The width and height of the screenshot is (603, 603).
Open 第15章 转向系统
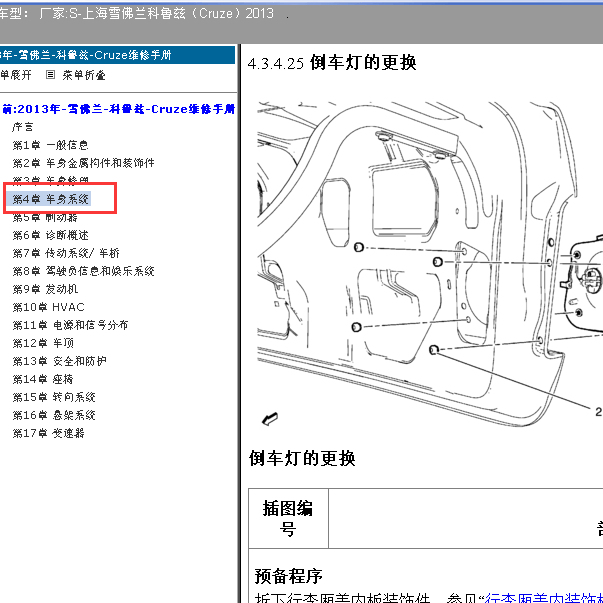tap(53, 397)
